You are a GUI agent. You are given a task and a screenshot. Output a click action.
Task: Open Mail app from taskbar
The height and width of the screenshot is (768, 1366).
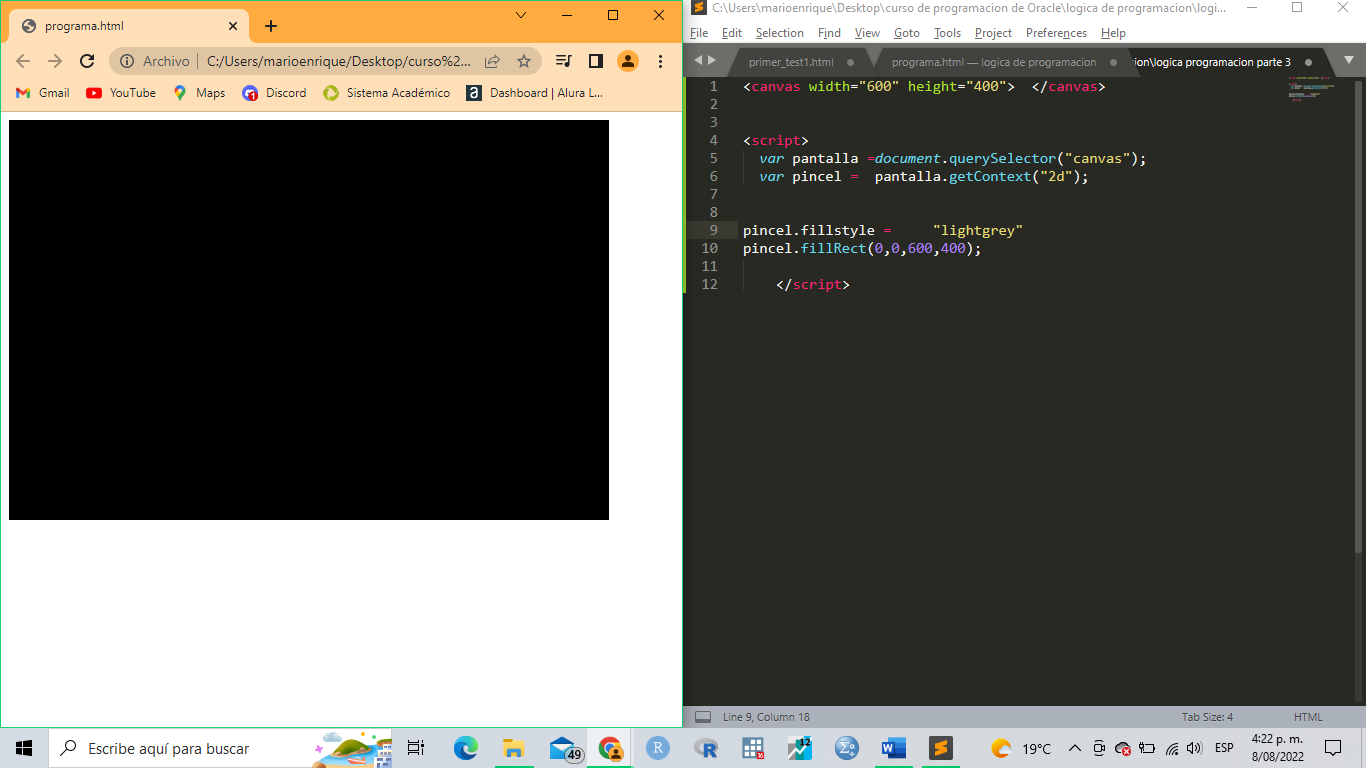pos(566,748)
